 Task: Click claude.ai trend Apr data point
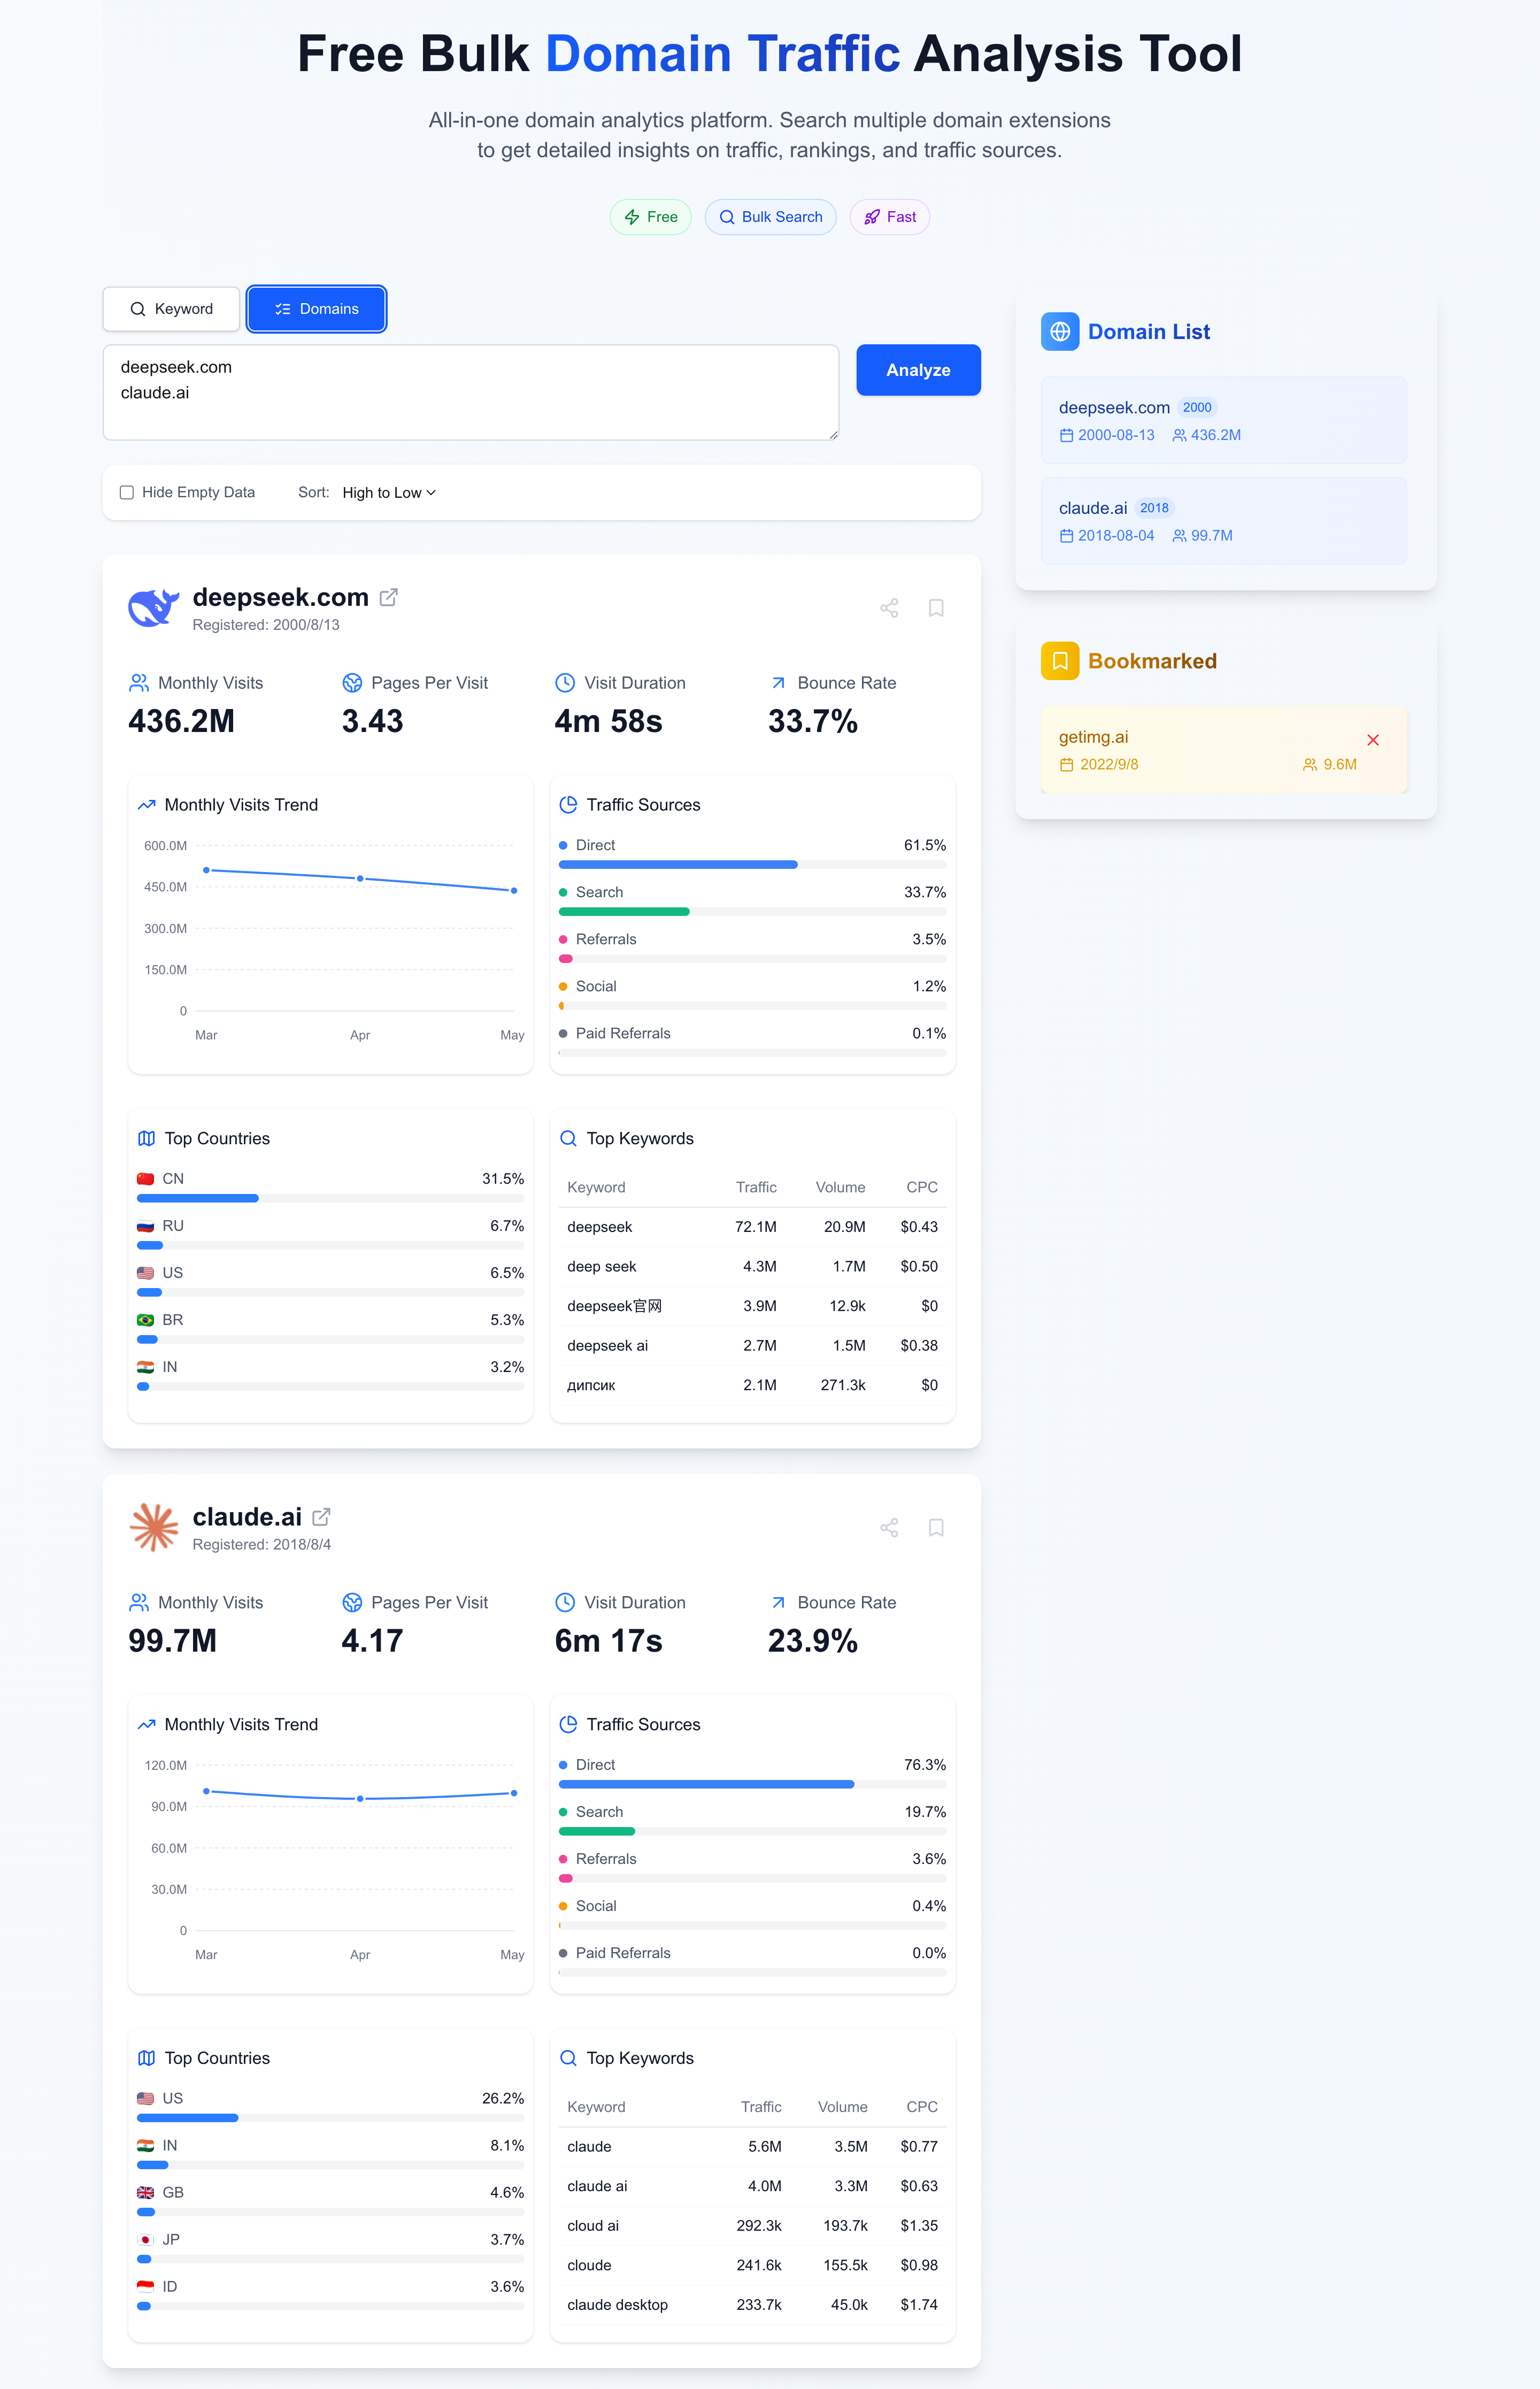coord(360,1799)
